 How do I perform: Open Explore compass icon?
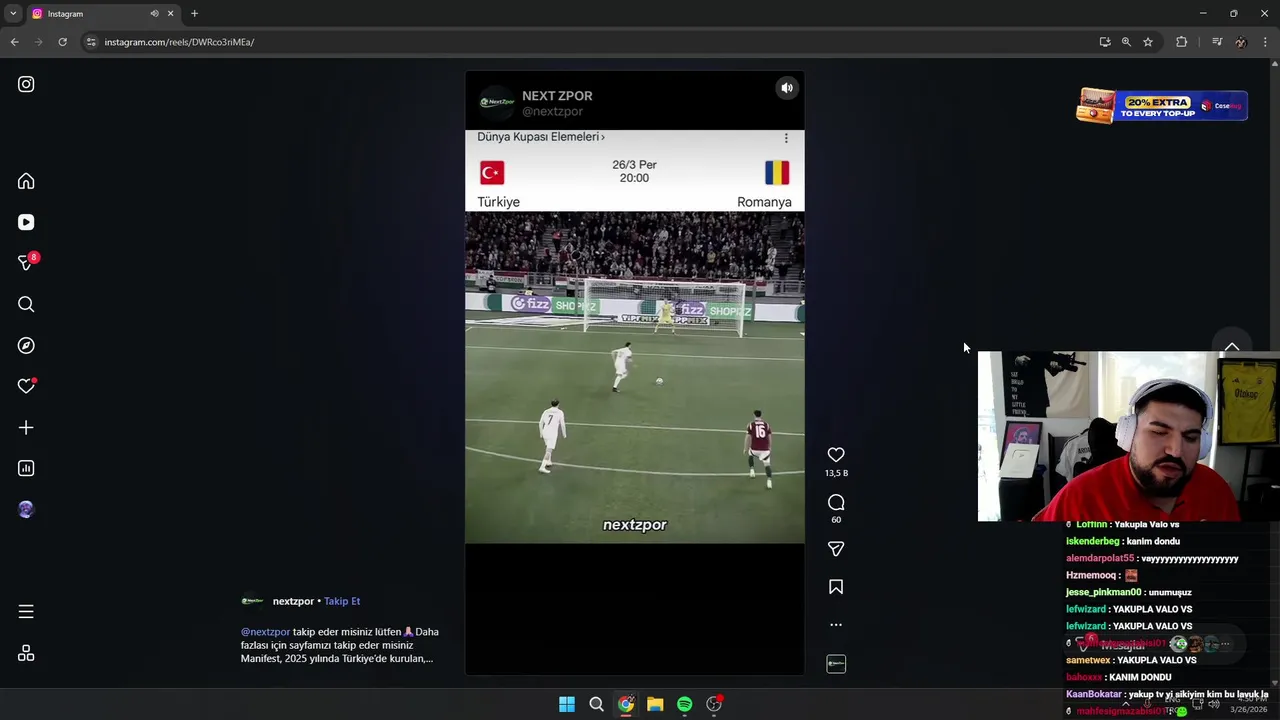[x=26, y=345]
